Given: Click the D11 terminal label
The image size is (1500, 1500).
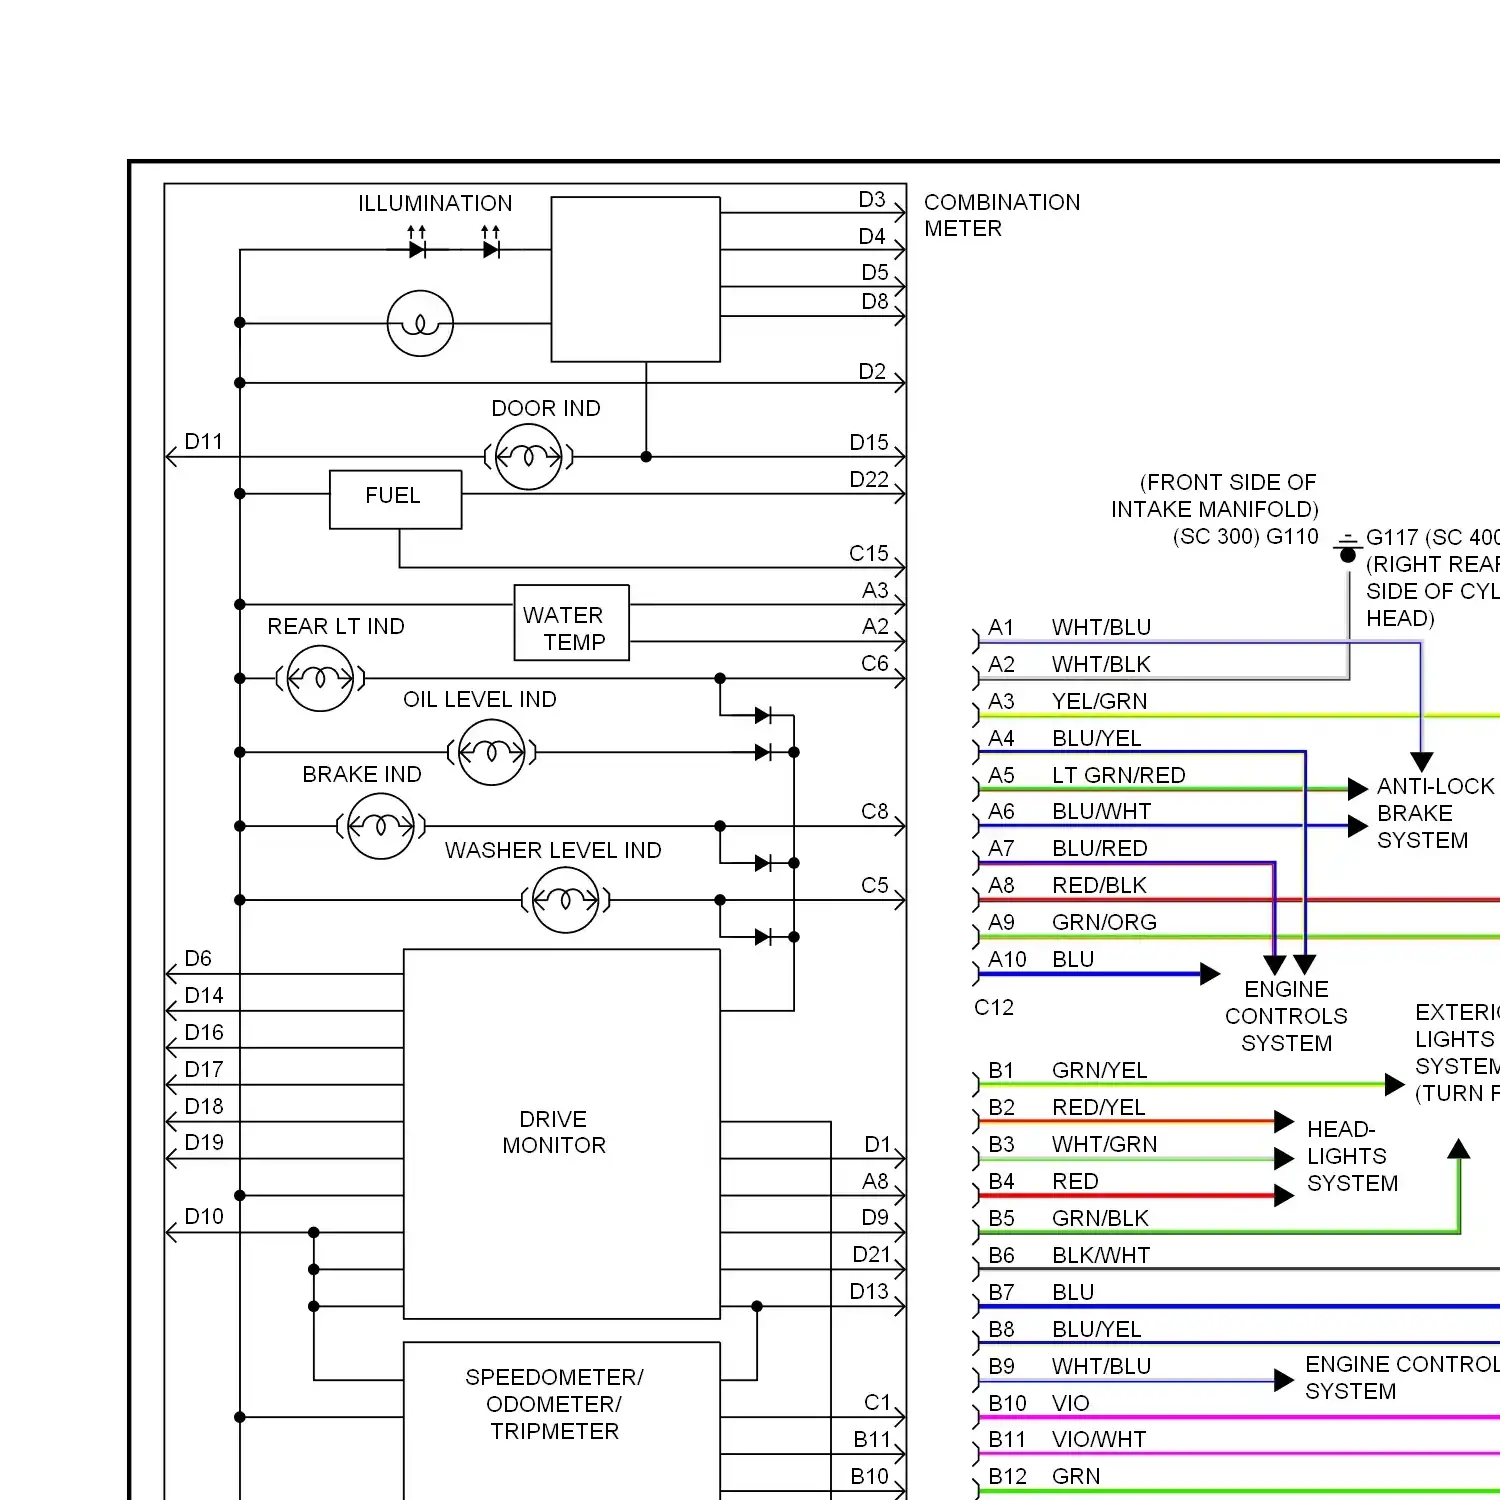Looking at the screenshot, I should pos(204,442).
